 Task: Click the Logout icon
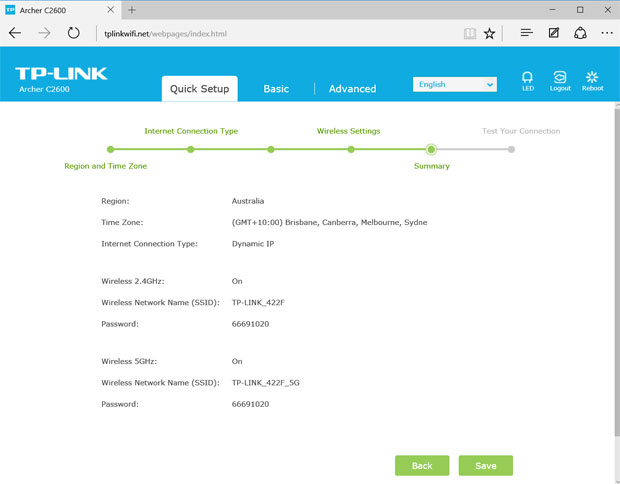click(560, 81)
